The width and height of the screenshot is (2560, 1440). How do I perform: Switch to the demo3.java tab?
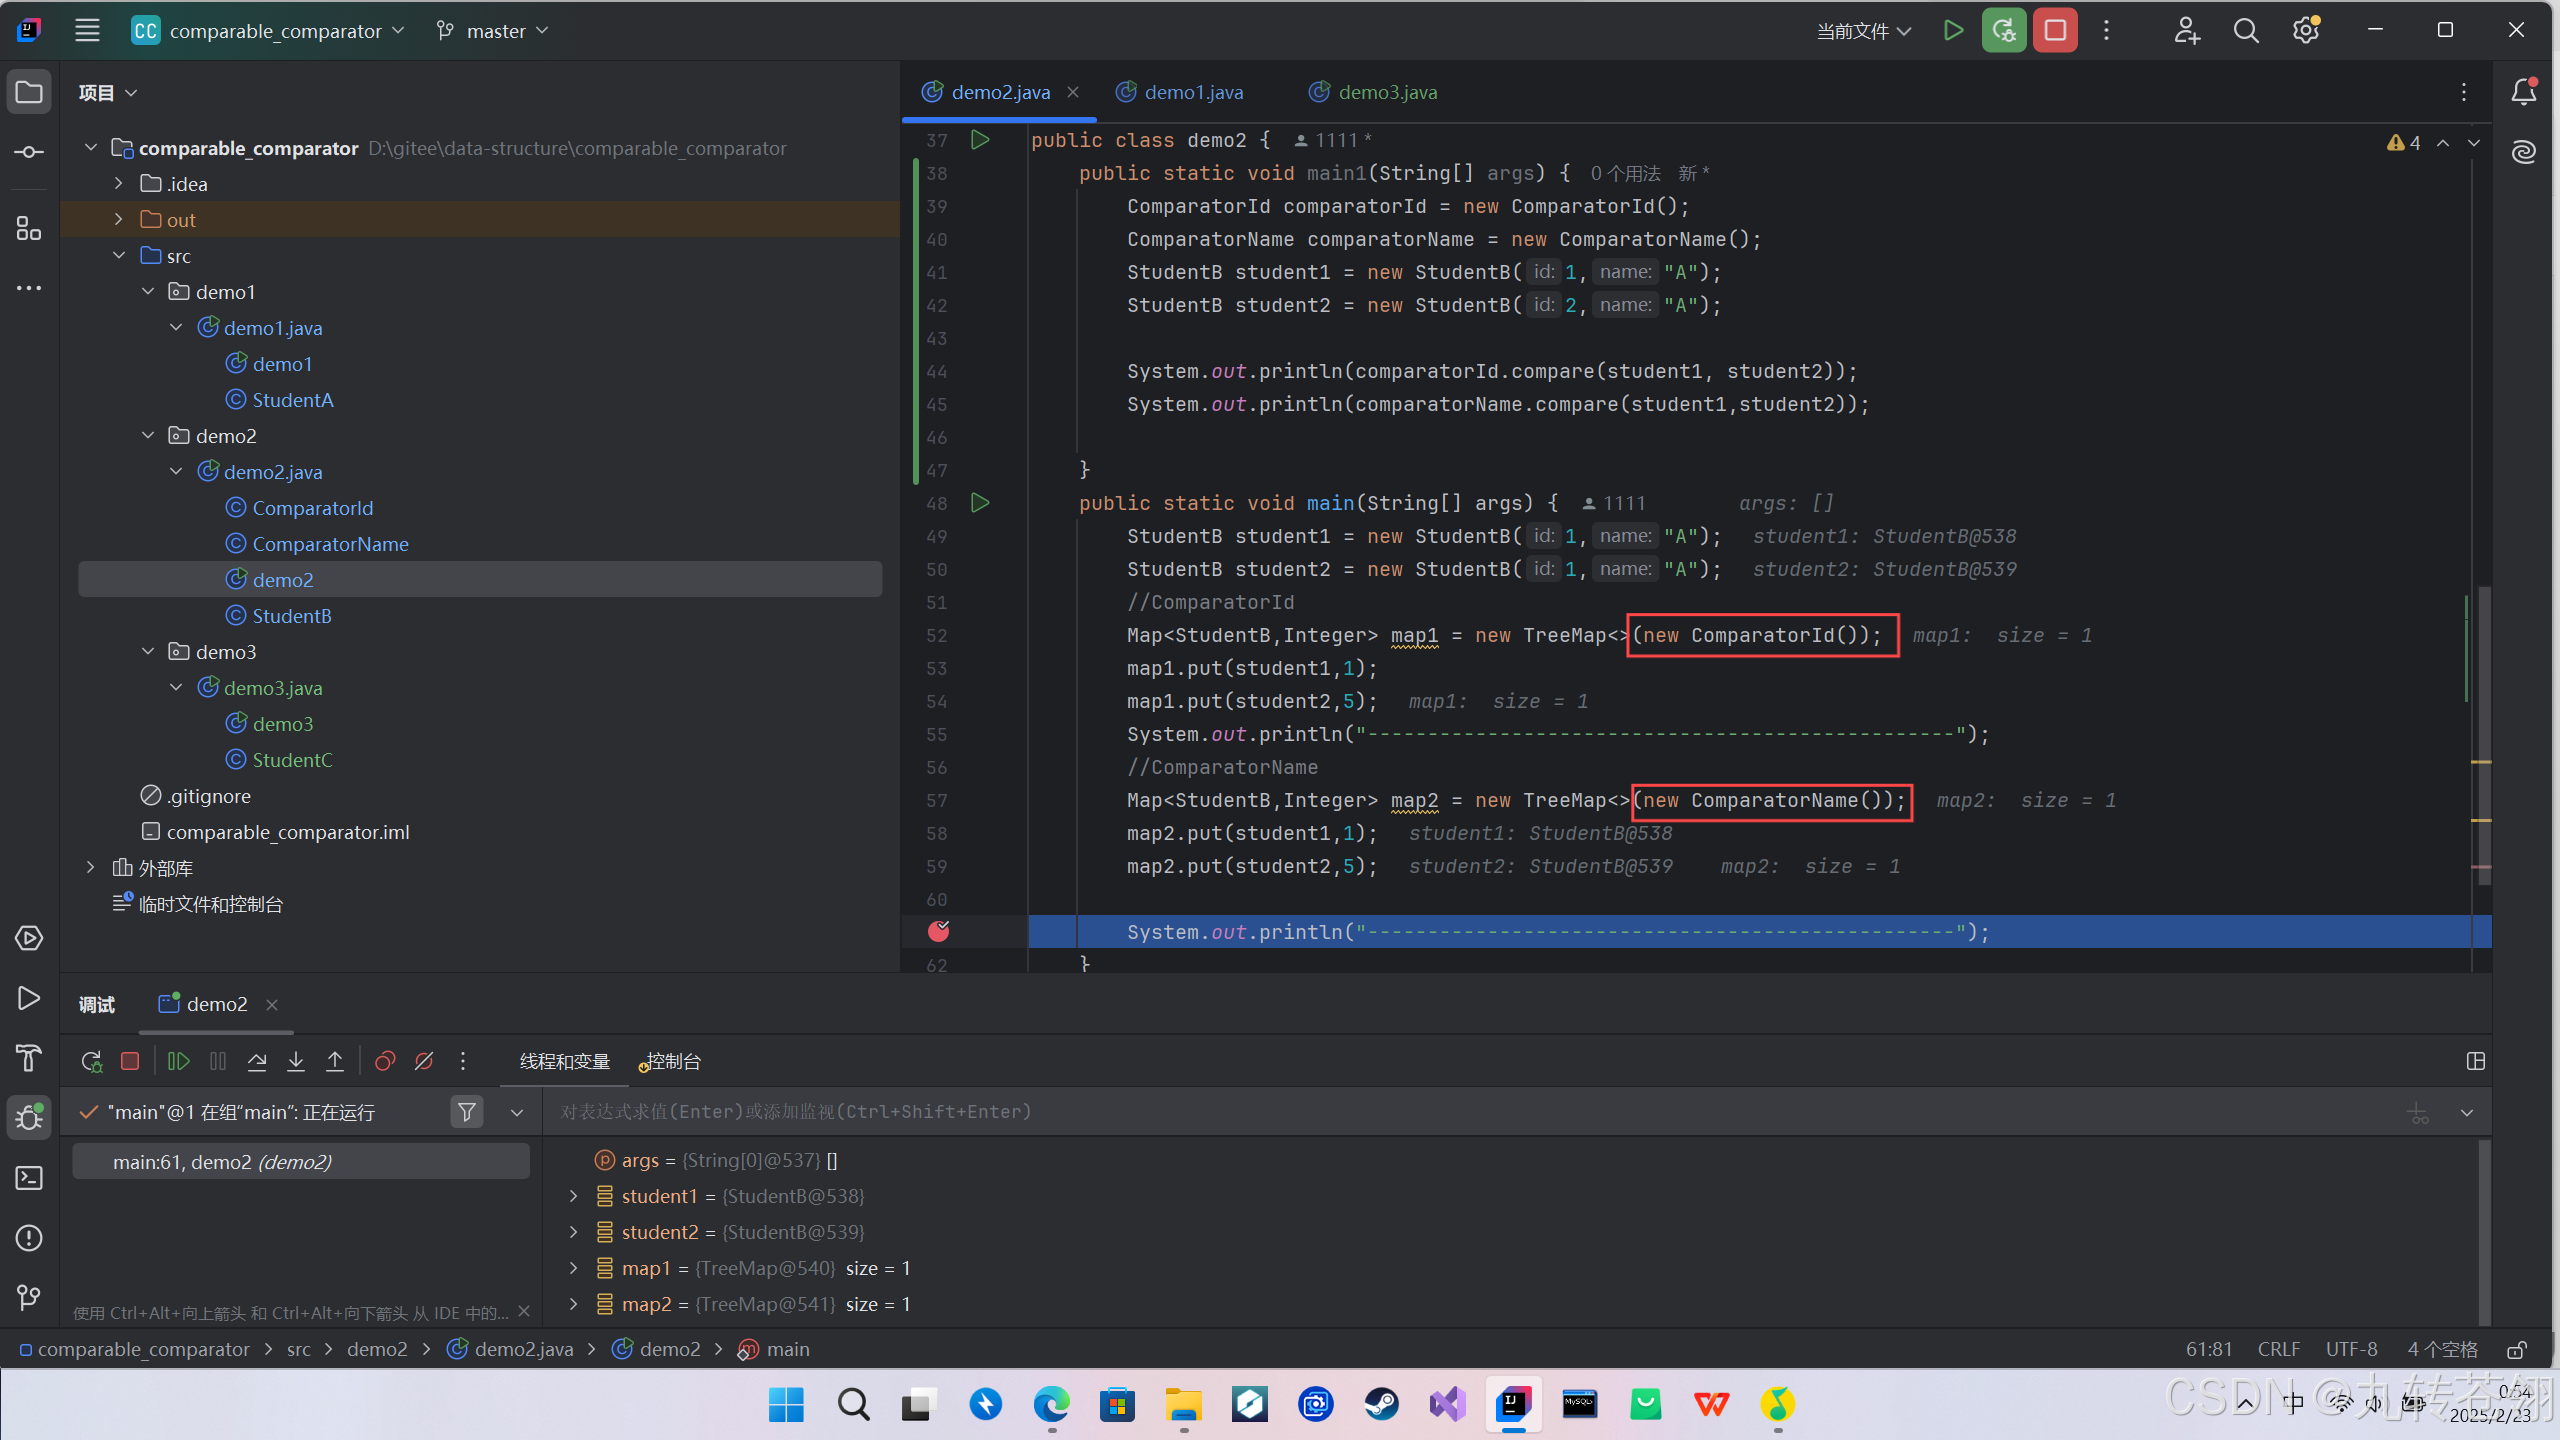[1386, 92]
